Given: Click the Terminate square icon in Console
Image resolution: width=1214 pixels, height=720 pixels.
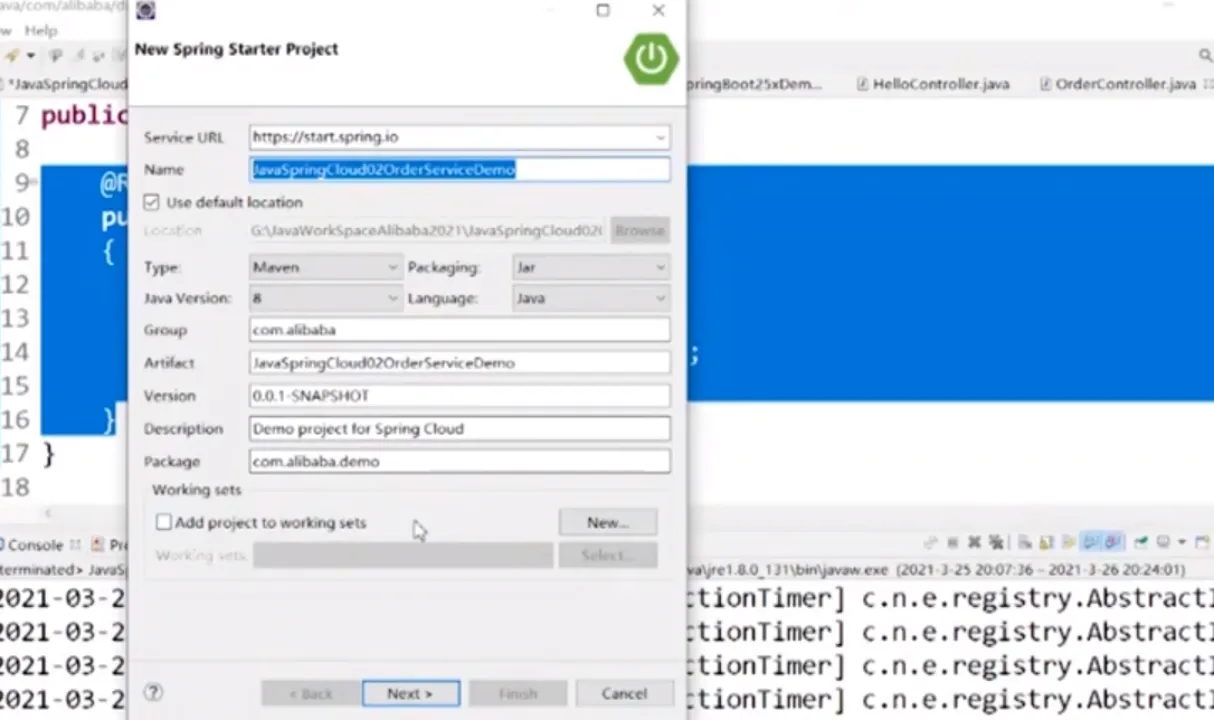Looking at the screenshot, I should 952,542.
